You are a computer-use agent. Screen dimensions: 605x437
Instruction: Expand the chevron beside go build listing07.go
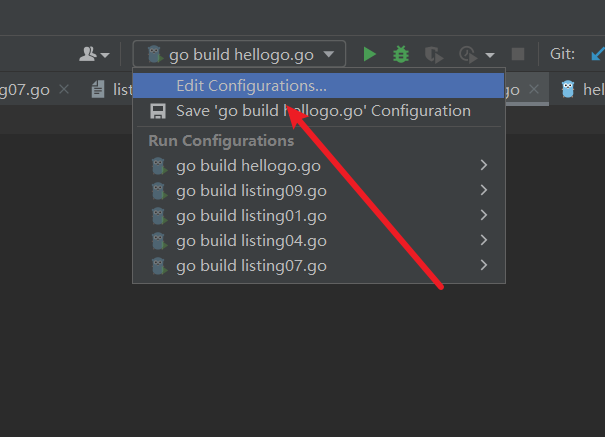(484, 265)
